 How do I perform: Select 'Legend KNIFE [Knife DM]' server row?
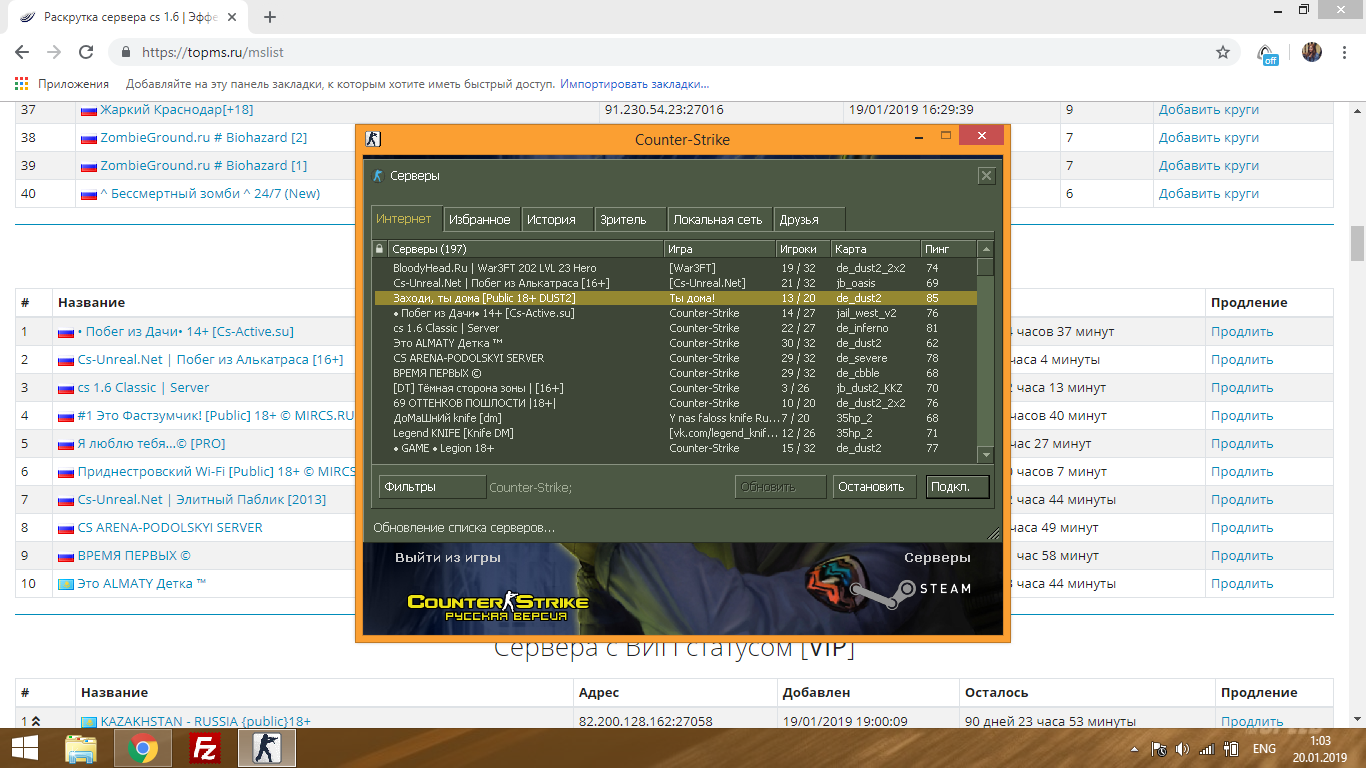pyautogui.click(x=675, y=433)
